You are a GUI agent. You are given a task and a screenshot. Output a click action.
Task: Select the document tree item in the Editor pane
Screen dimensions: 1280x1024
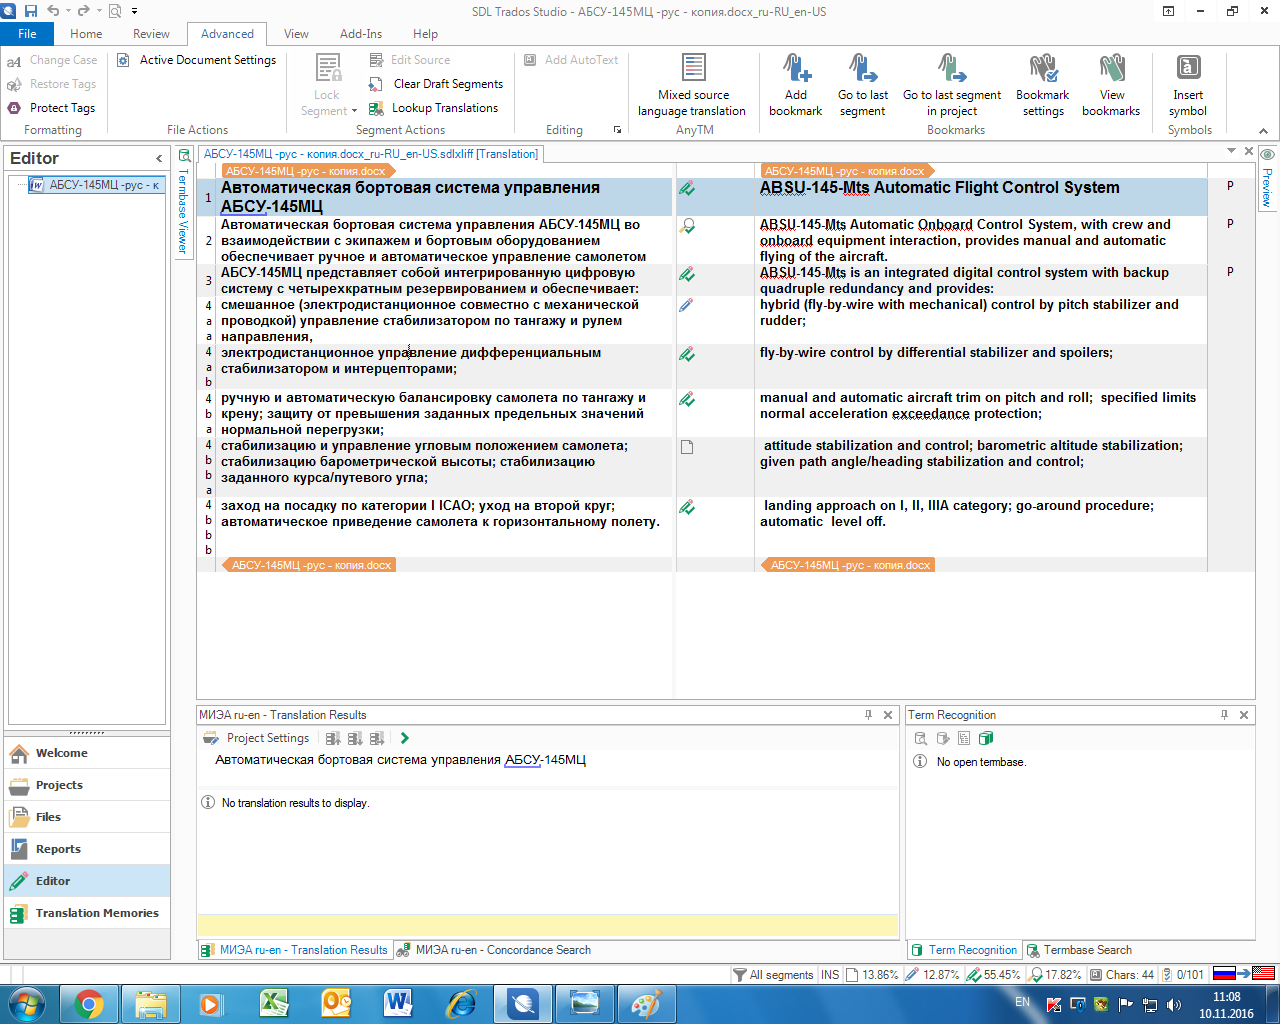click(96, 185)
